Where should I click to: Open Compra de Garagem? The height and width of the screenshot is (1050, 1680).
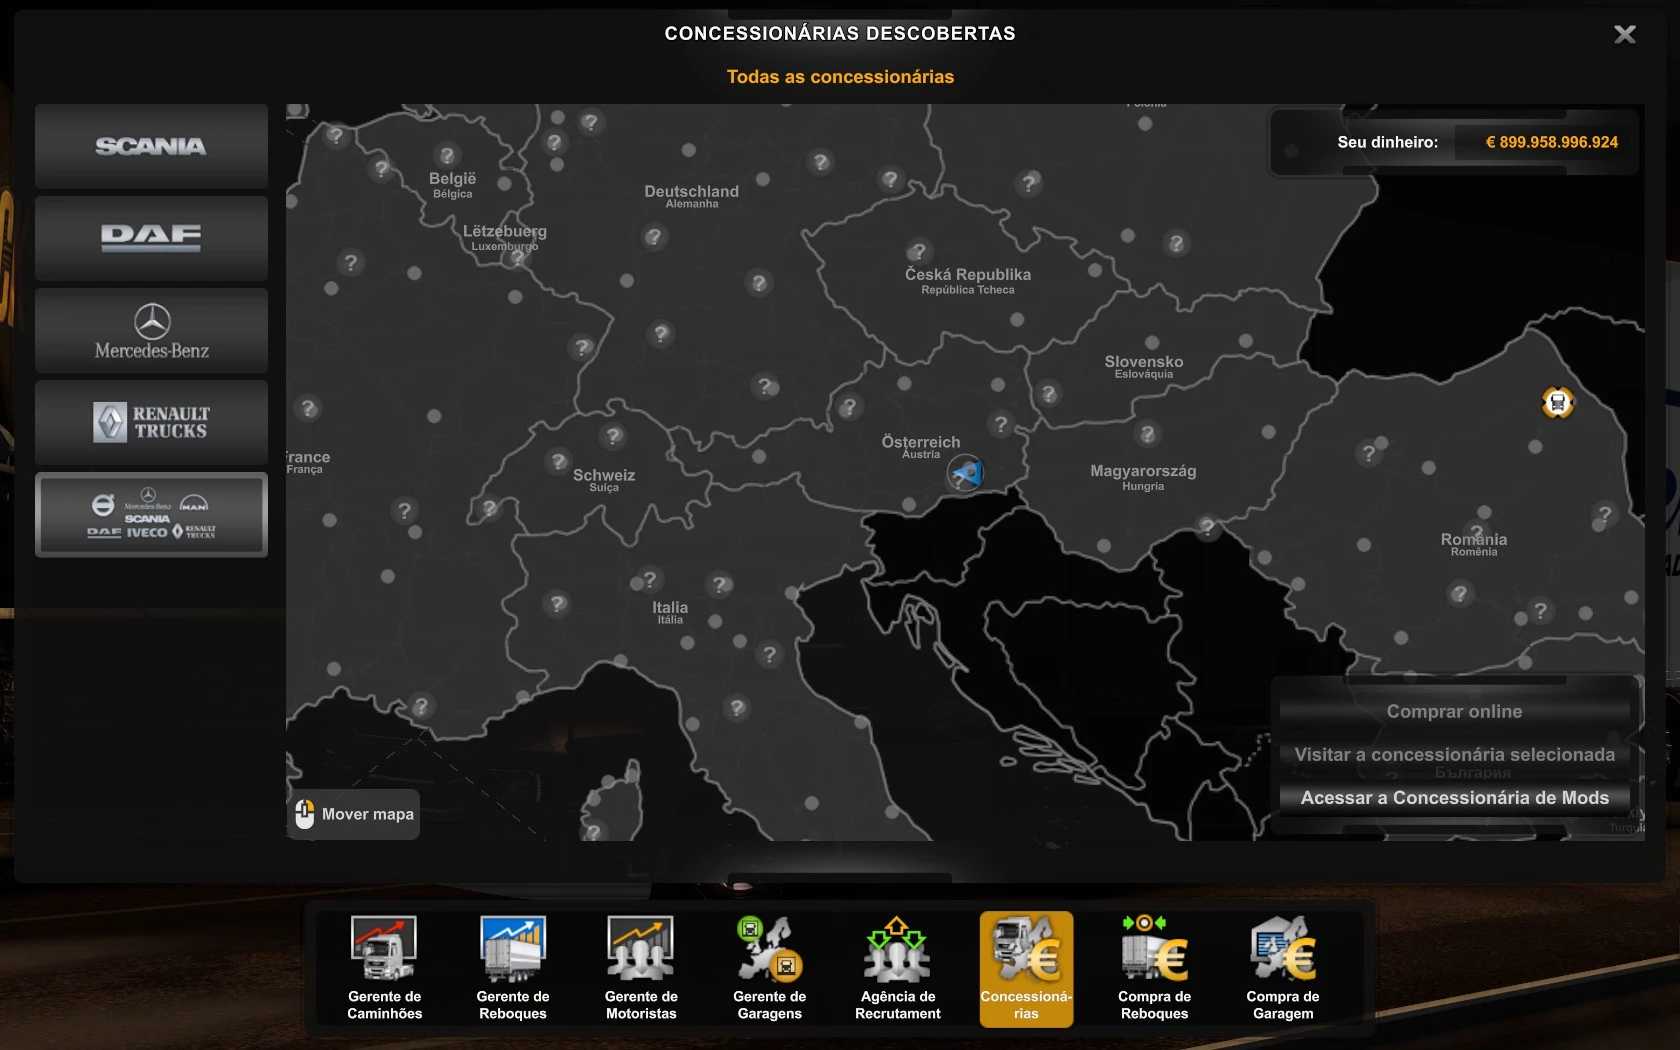coord(1282,968)
